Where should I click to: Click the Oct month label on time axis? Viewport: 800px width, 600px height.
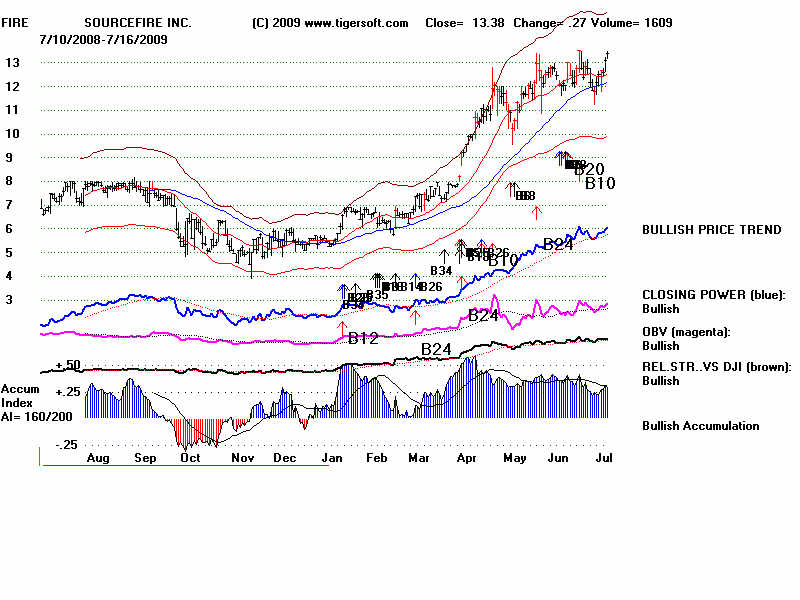188,457
